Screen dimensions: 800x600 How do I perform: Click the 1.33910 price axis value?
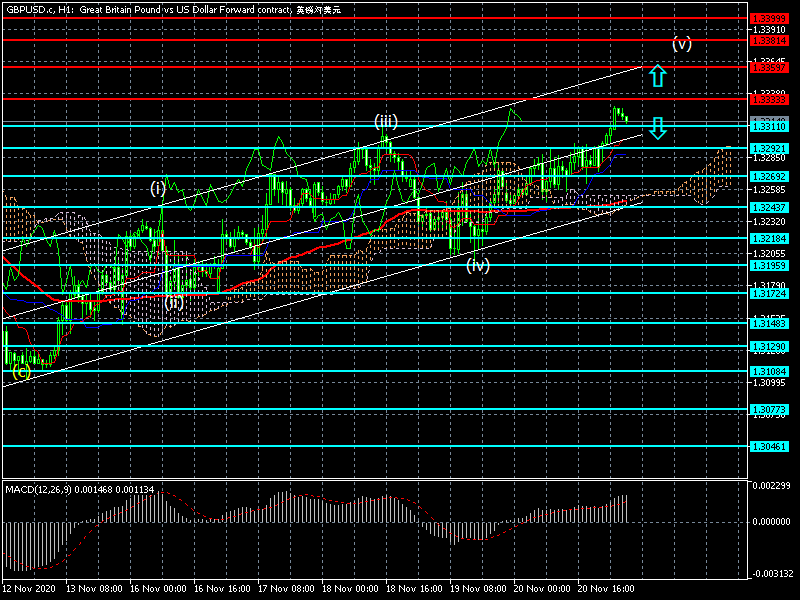[769, 30]
